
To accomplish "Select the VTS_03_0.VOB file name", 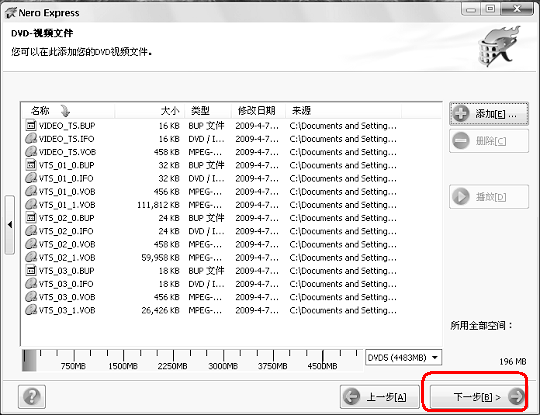I will [67, 297].
